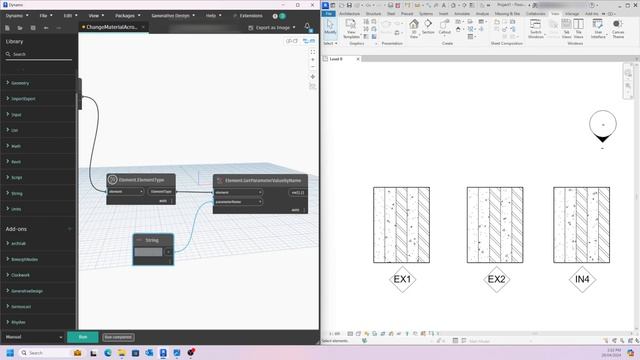
Task: Switch to Manage tab in Revit
Action: coord(571,14)
